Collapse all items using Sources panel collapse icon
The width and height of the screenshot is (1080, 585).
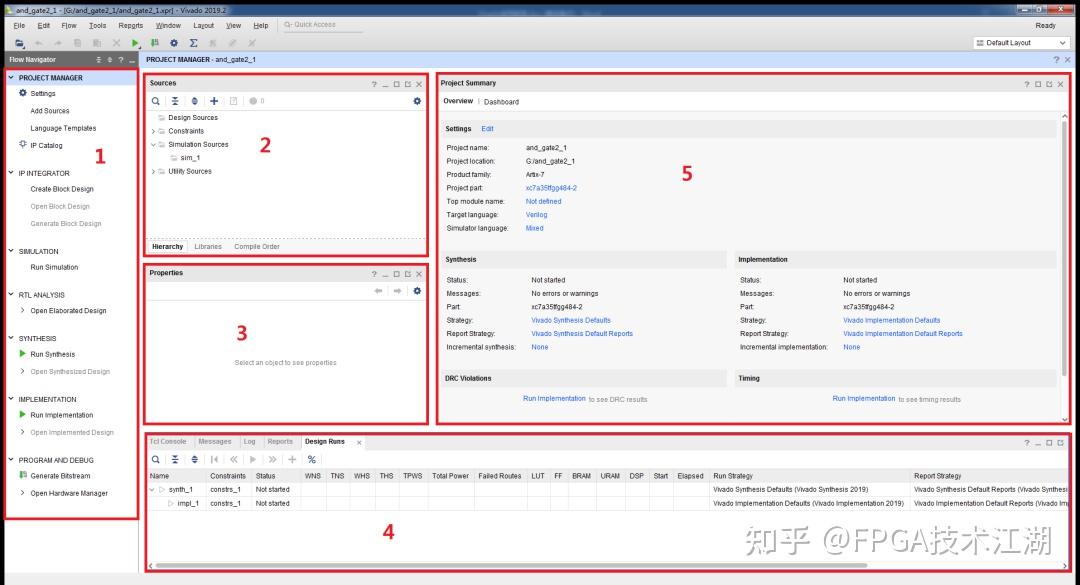pyautogui.click(x=175, y=100)
